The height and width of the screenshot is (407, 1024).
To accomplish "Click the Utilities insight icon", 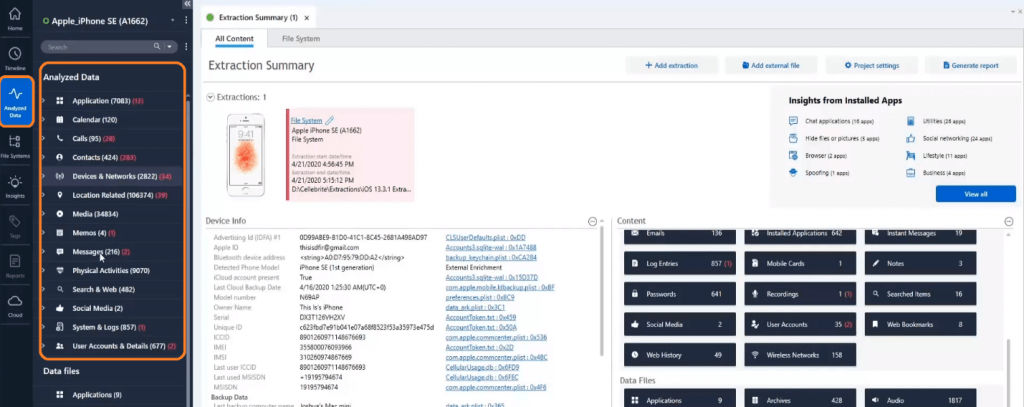I will point(910,121).
